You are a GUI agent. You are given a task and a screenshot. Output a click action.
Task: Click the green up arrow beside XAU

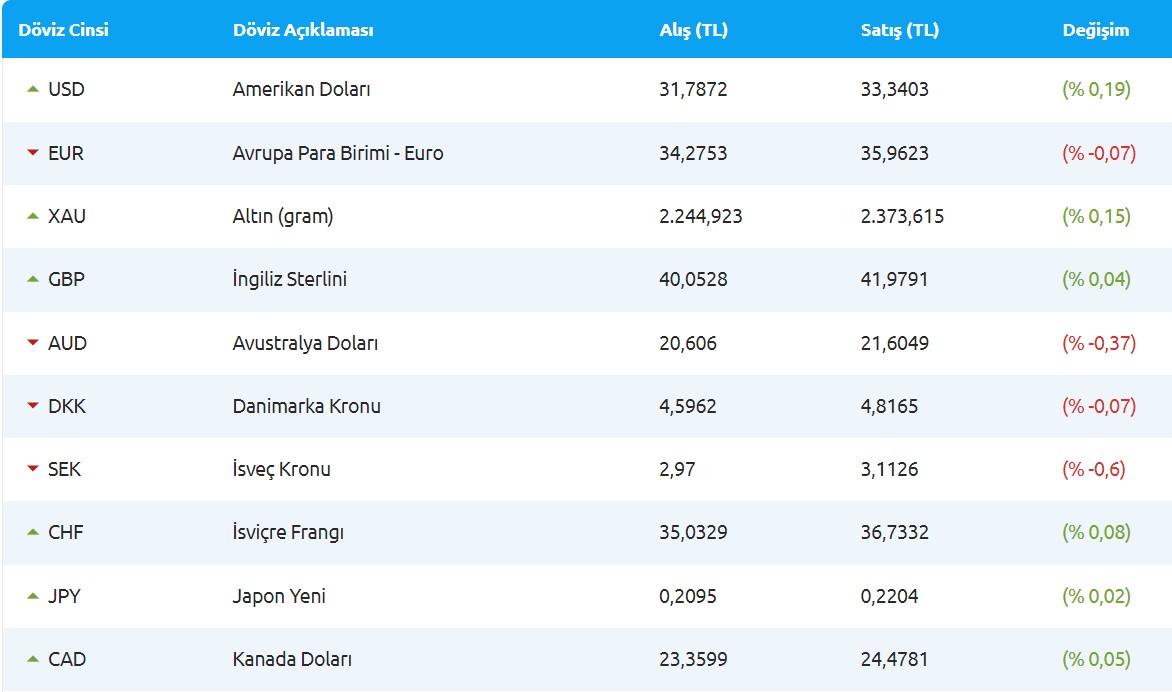33,216
